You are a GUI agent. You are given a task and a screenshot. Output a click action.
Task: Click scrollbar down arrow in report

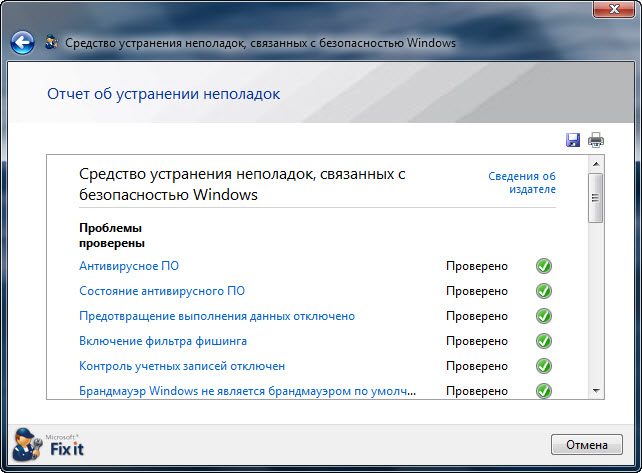click(x=596, y=391)
